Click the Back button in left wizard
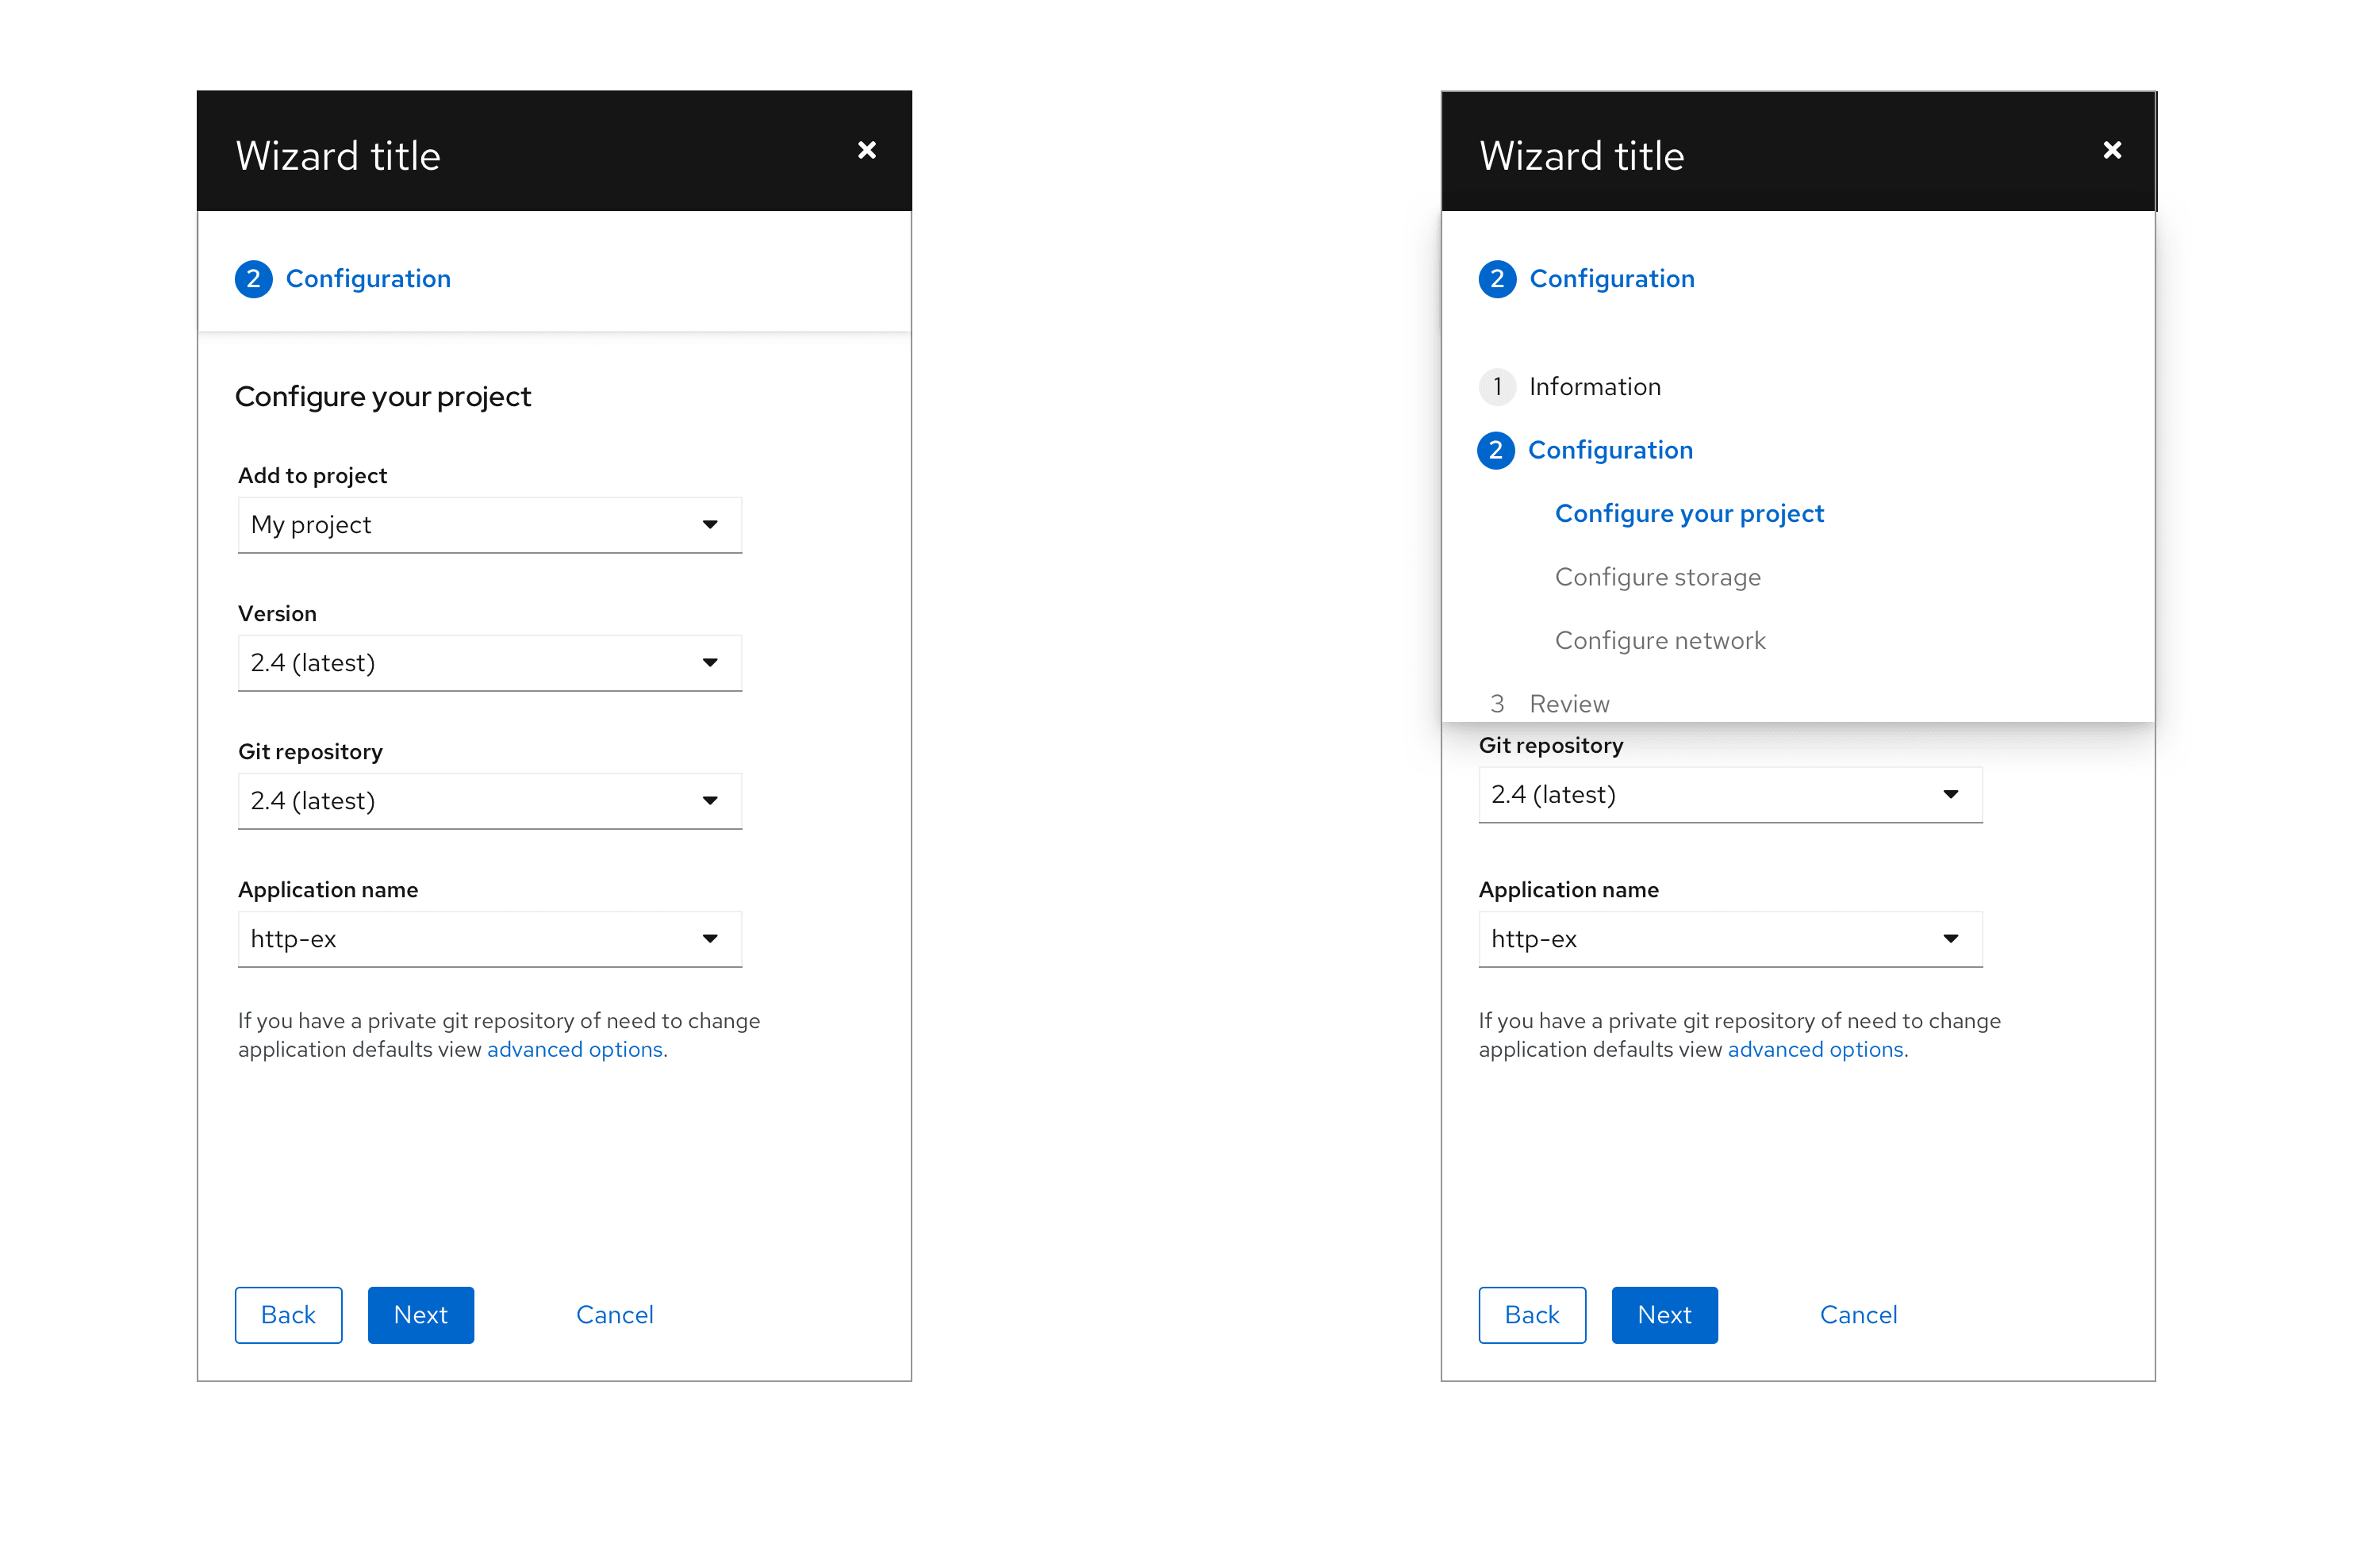2380x1547 pixels. coord(288,1315)
